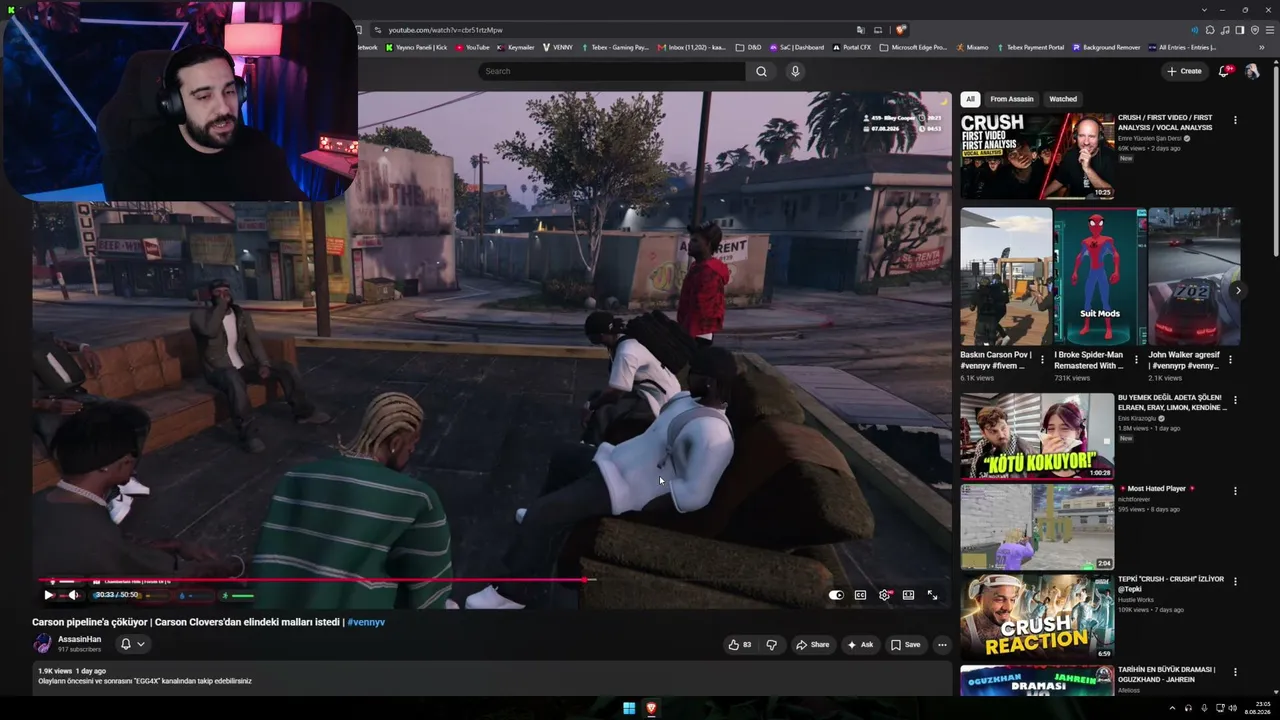This screenshot has height=720, width=1280.
Task: Open the AssasinHan channel avatar
Action: [x=43, y=644]
